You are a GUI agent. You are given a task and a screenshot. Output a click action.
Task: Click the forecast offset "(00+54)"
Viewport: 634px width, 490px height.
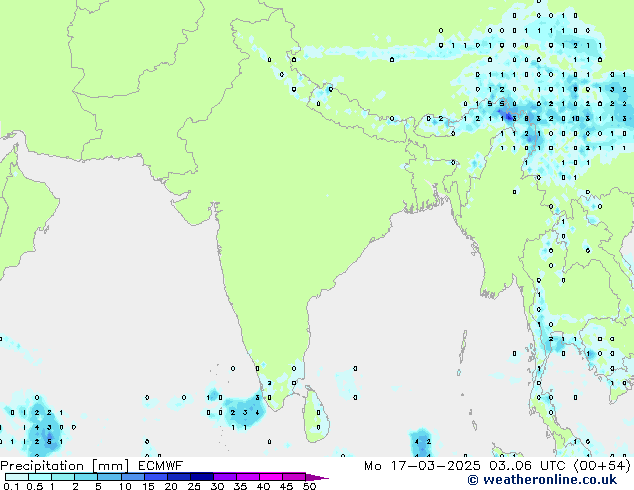click(602, 466)
